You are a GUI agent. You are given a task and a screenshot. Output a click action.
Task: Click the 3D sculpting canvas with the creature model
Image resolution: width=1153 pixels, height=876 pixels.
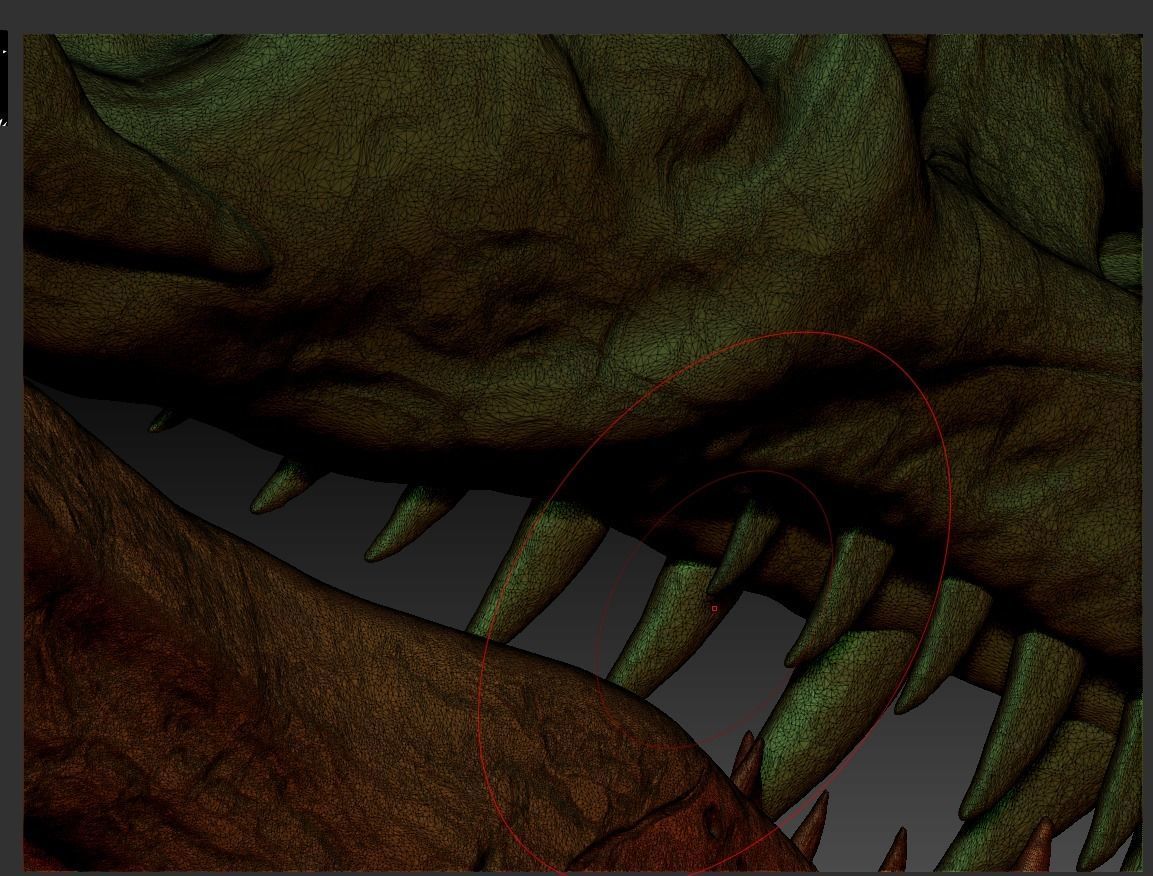coord(582,453)
